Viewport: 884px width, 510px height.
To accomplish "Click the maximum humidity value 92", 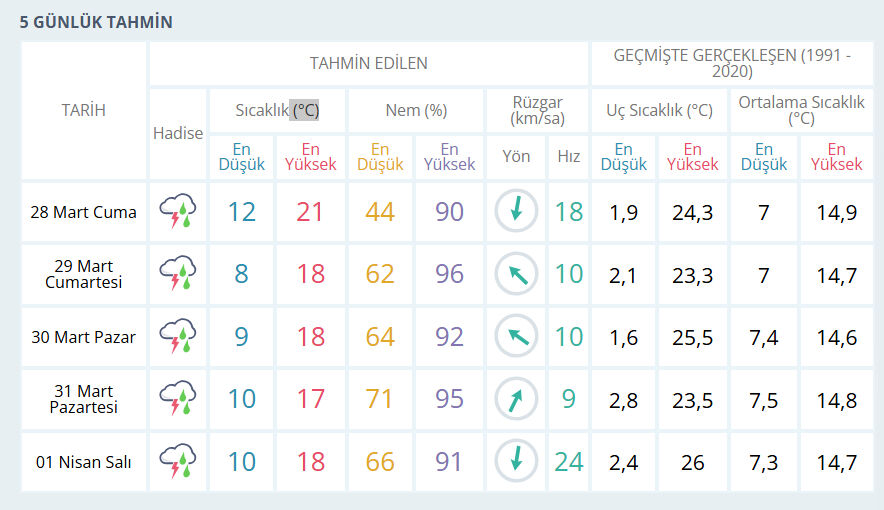I will 449,337.
